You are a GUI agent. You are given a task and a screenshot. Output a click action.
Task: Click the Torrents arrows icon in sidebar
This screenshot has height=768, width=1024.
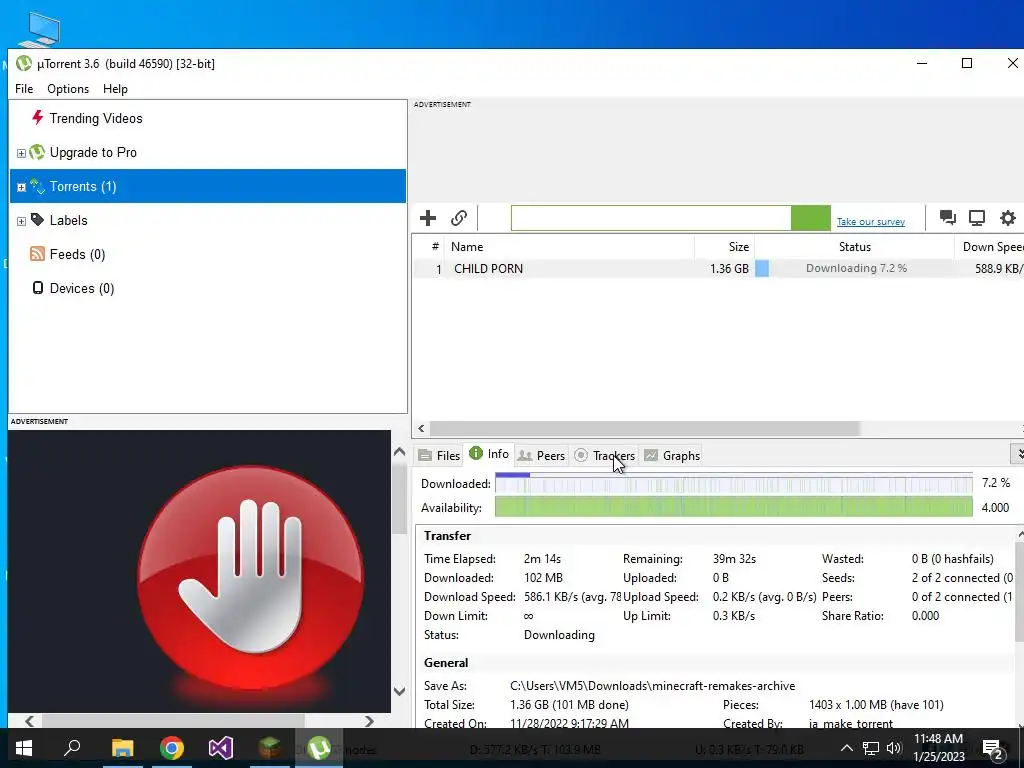37,186
